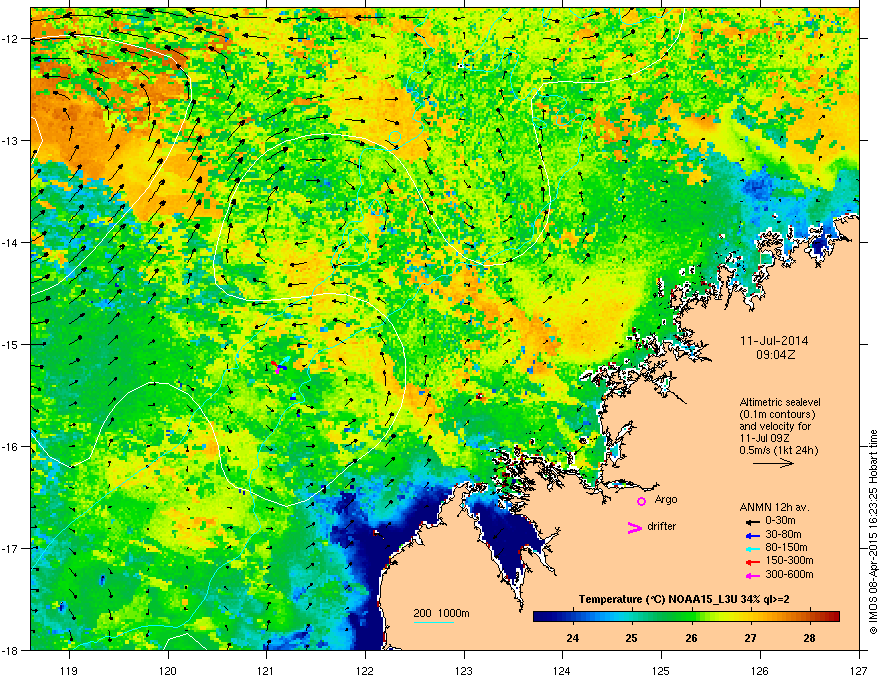Click the 'ANMN 12h av.' heading
The image size is (880, 680).
pyautogui.click(x=774, y=507)
